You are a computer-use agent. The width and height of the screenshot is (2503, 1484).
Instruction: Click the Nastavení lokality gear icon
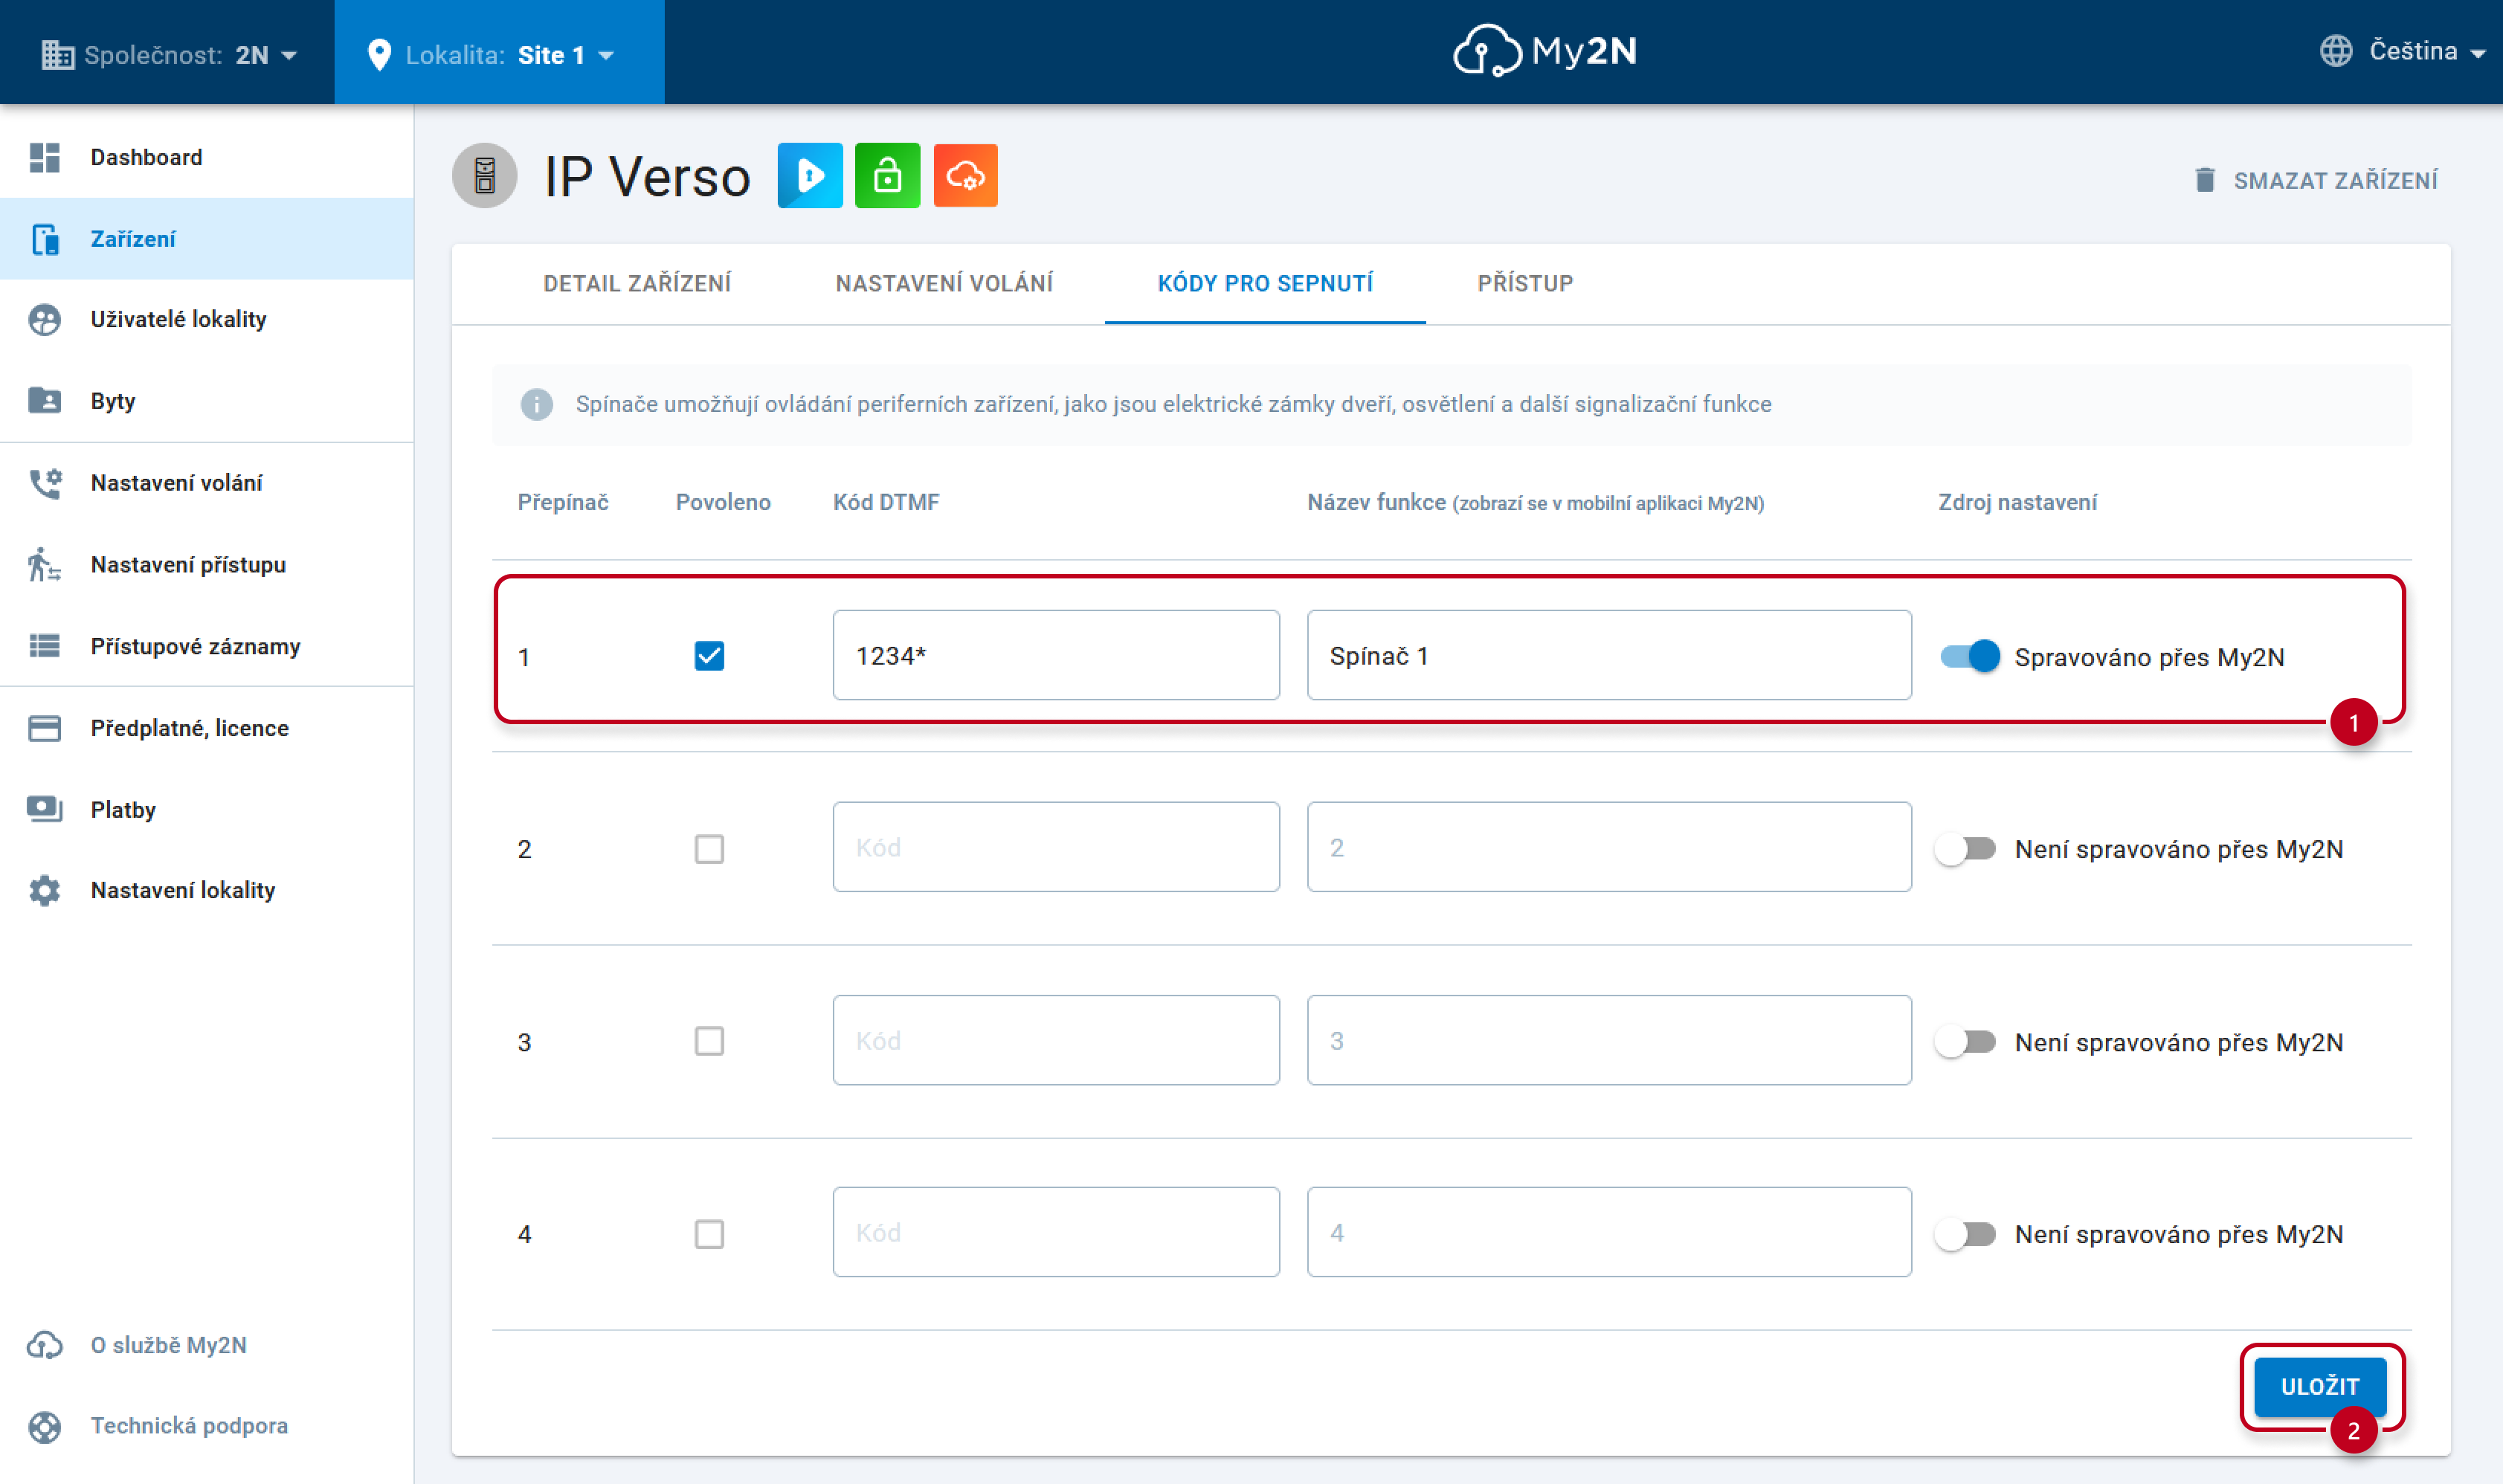[45, 891]
